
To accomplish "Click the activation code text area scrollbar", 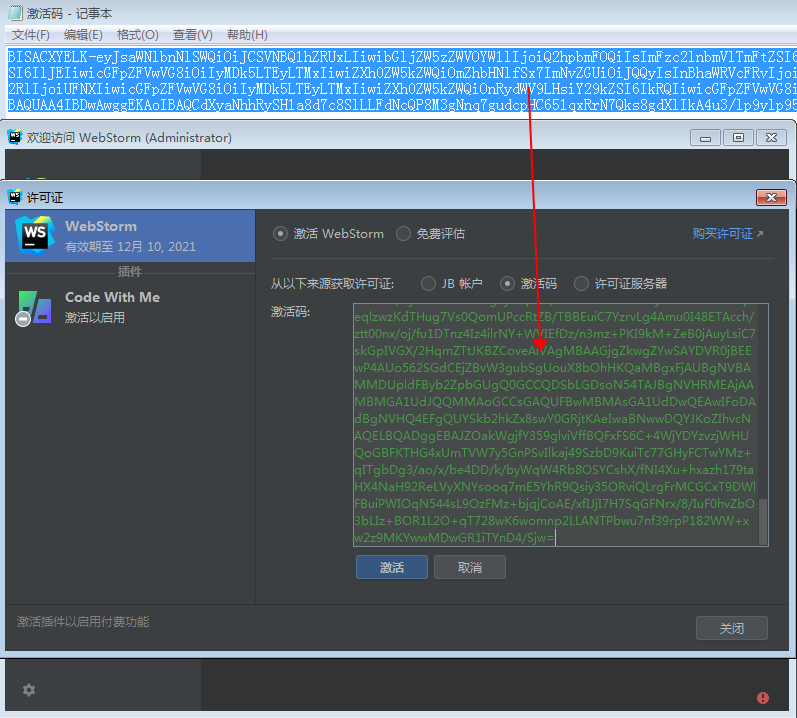I will pyautogui.click(x=763, y=520).
